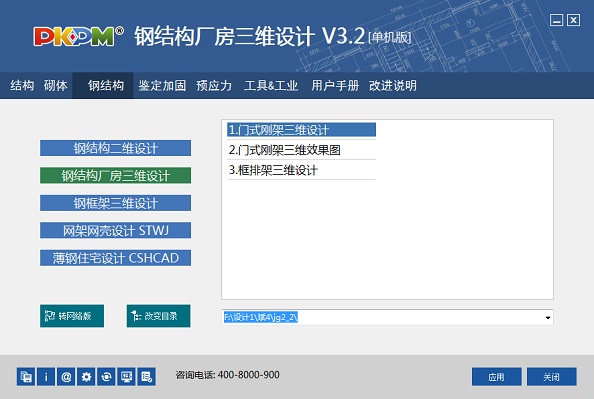Click the monitor display icon
The width and height of the screenshot is (594, 399).
(x=127, y=377)
